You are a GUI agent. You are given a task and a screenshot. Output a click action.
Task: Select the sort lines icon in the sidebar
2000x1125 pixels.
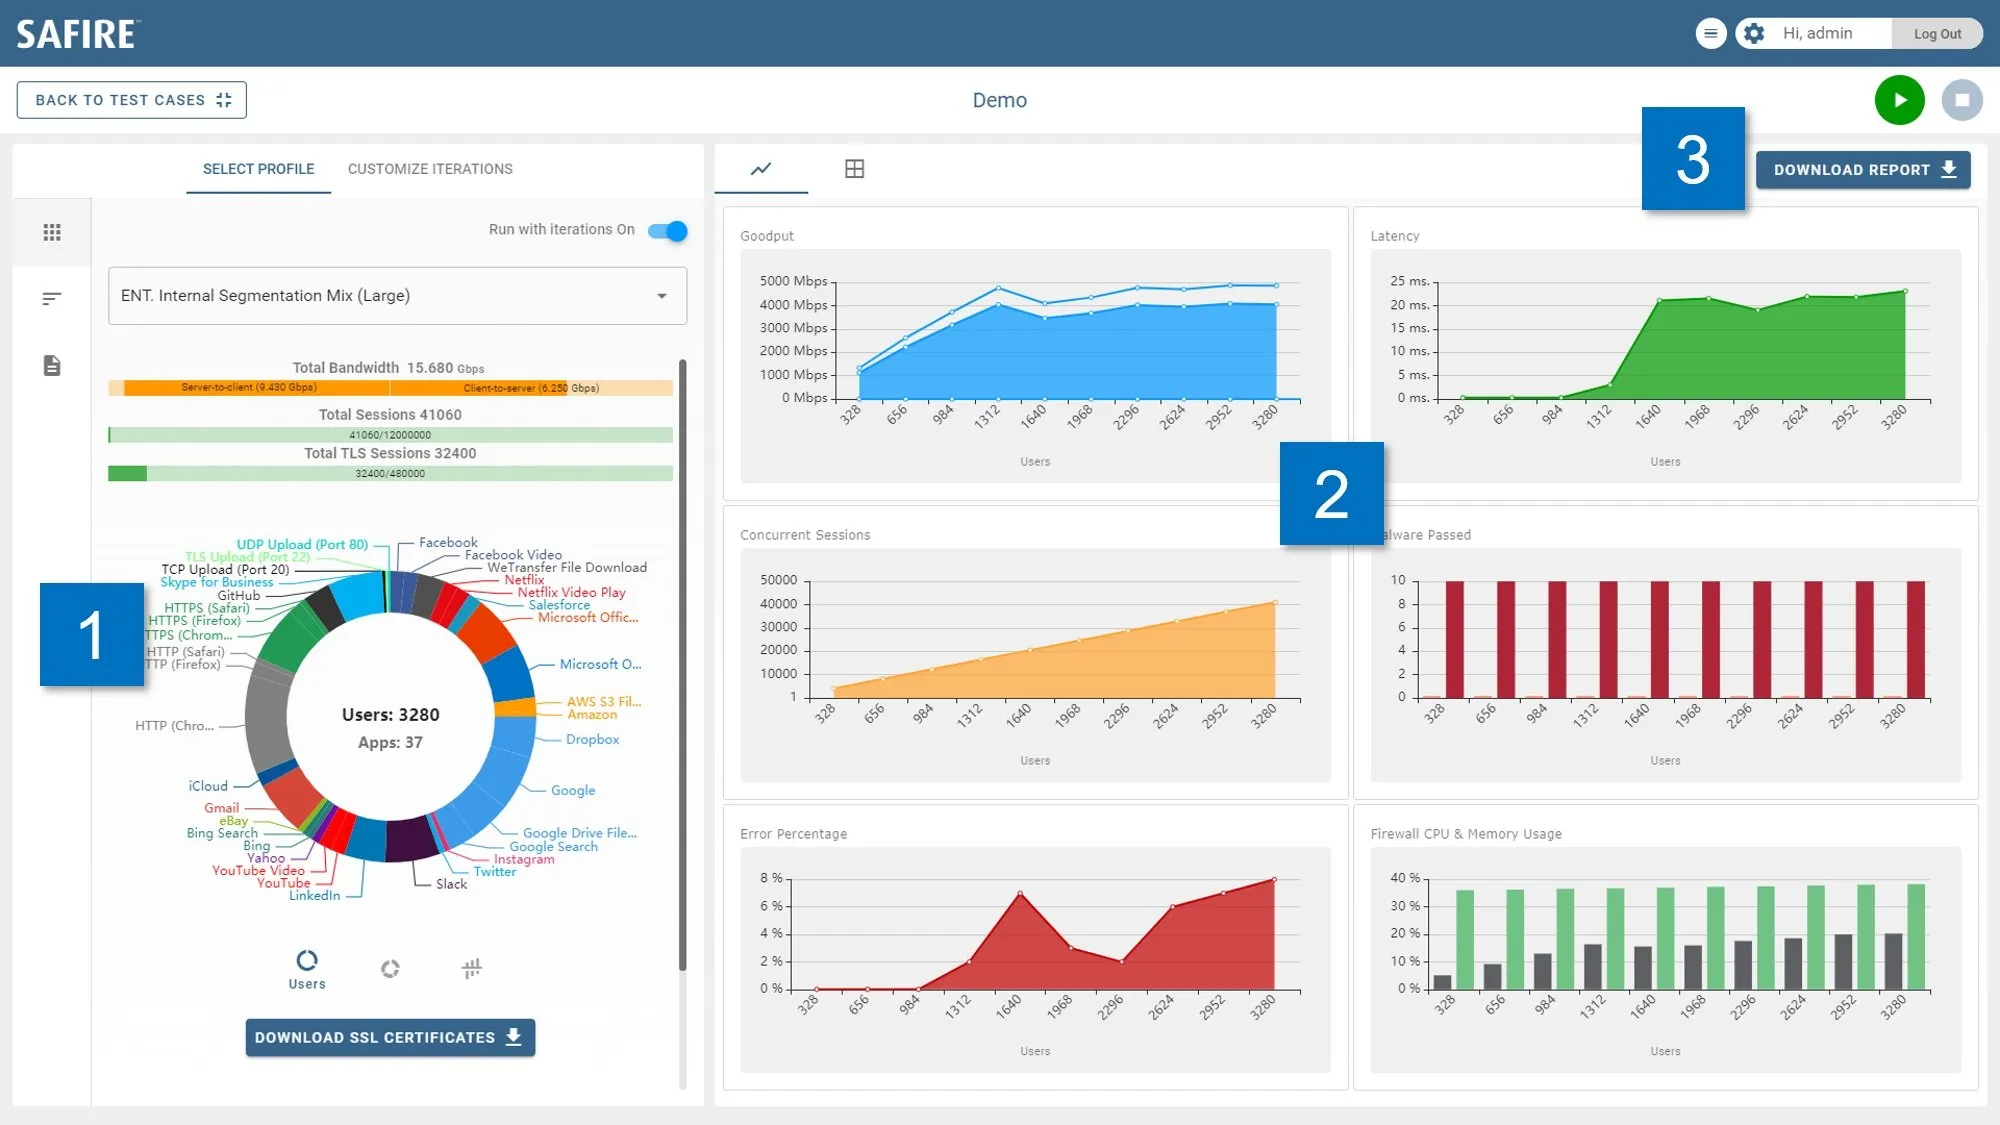(52, 298)
